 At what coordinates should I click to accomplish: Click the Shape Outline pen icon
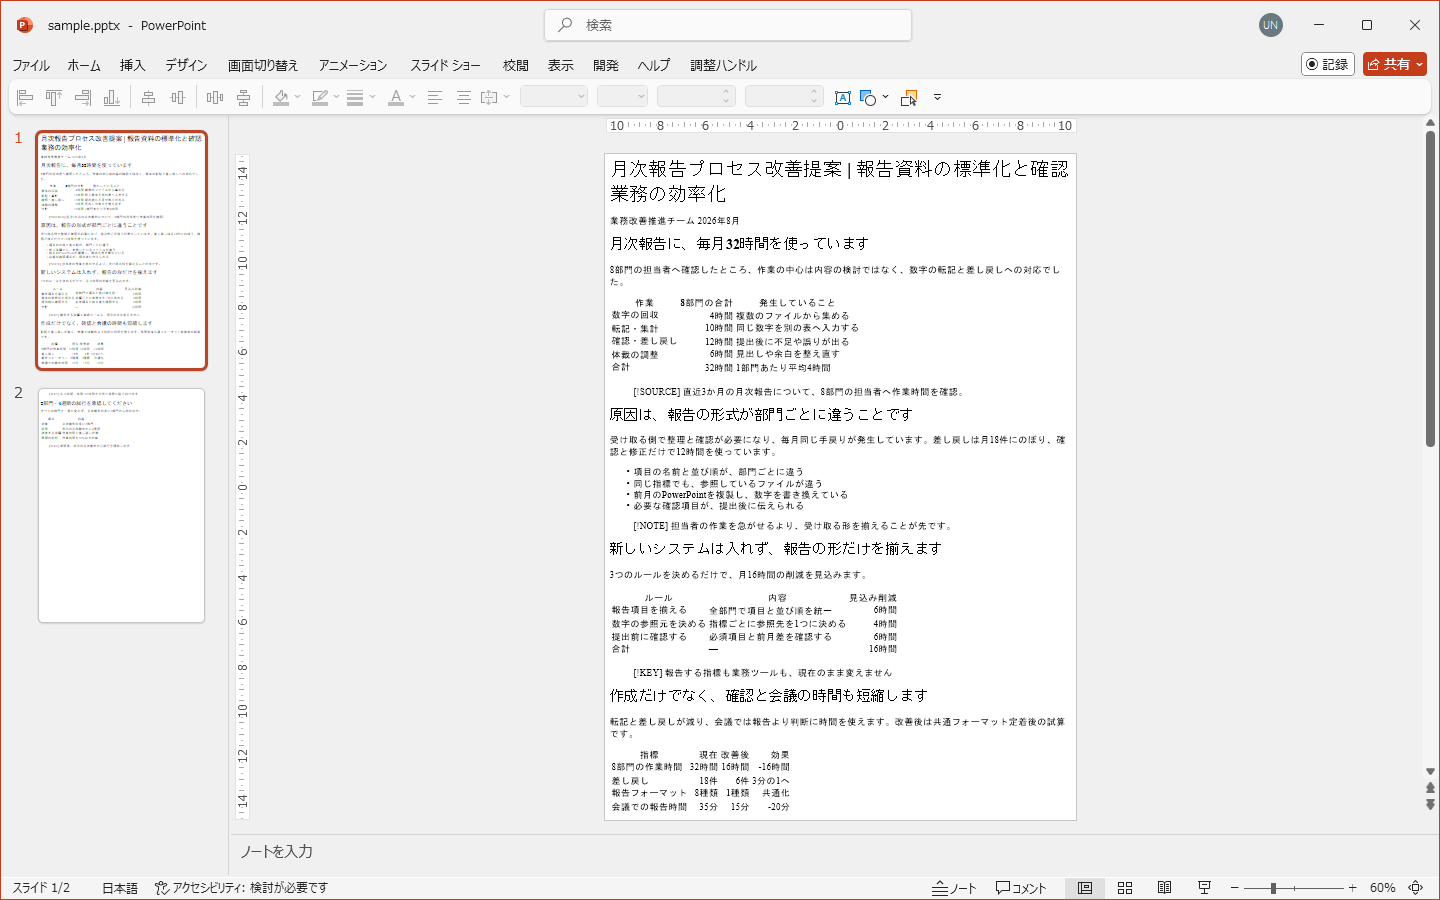pos(320,97)
